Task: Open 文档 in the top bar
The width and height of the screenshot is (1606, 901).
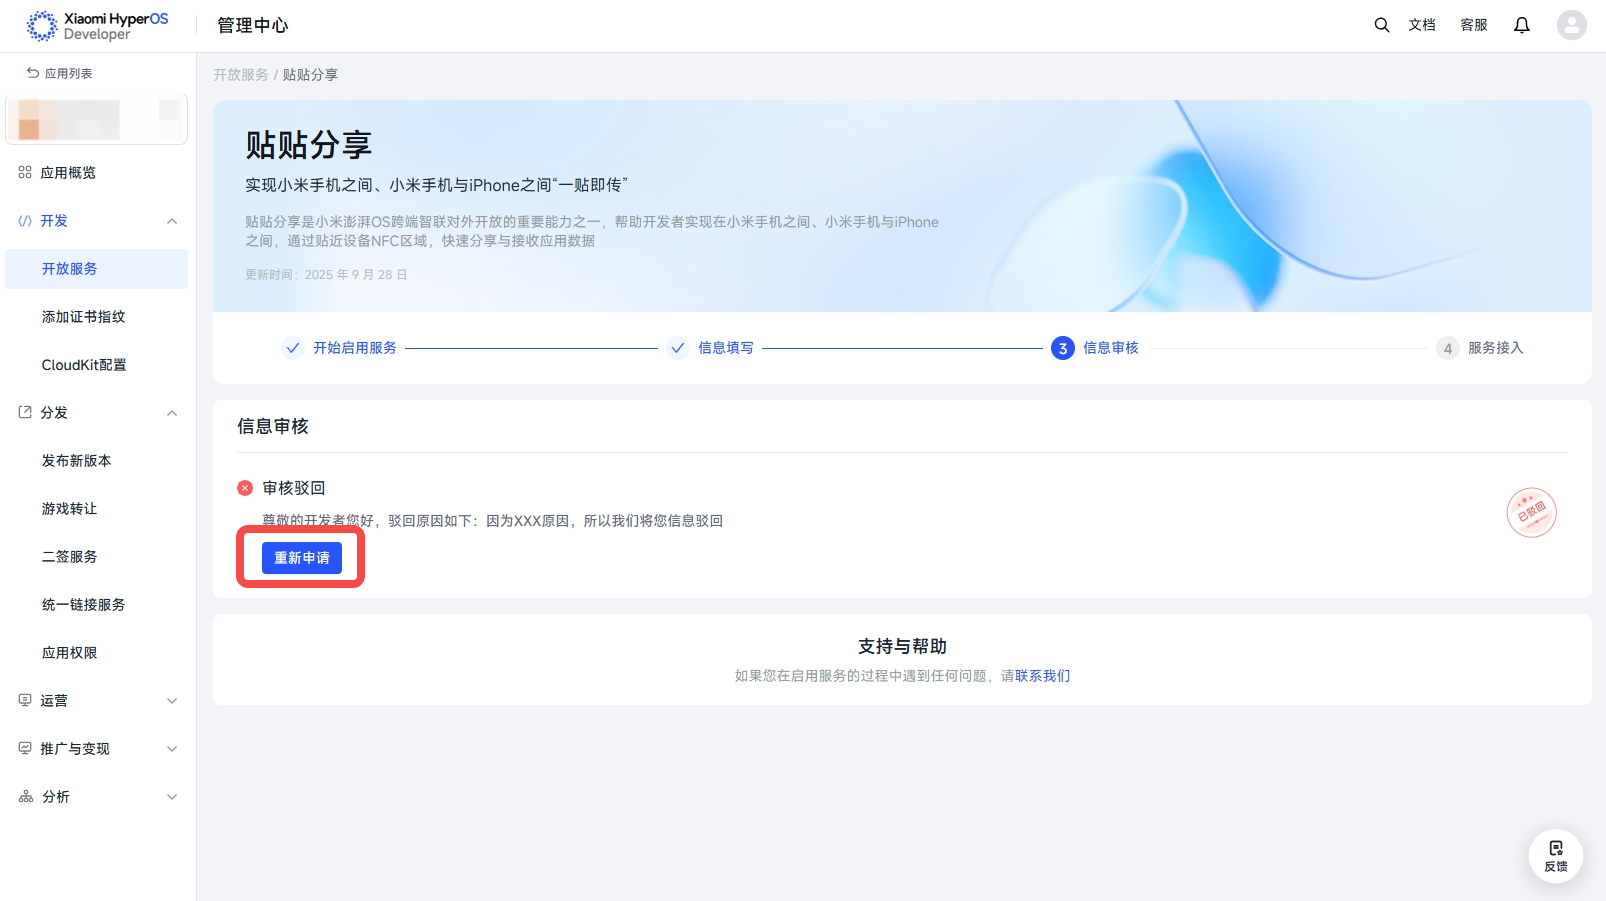Action: tap(1422, 25)
